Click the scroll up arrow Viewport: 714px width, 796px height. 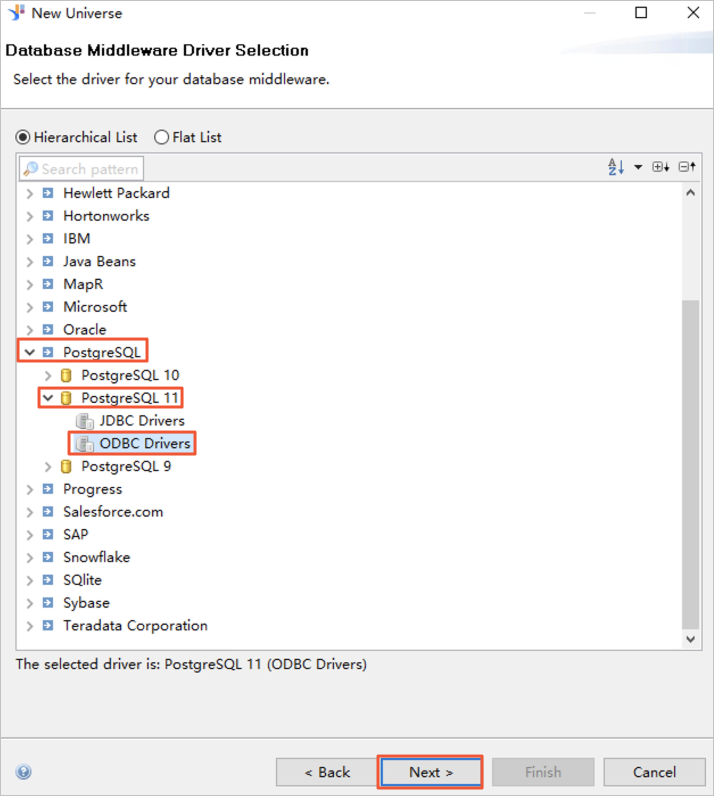[x=691, y=193]
